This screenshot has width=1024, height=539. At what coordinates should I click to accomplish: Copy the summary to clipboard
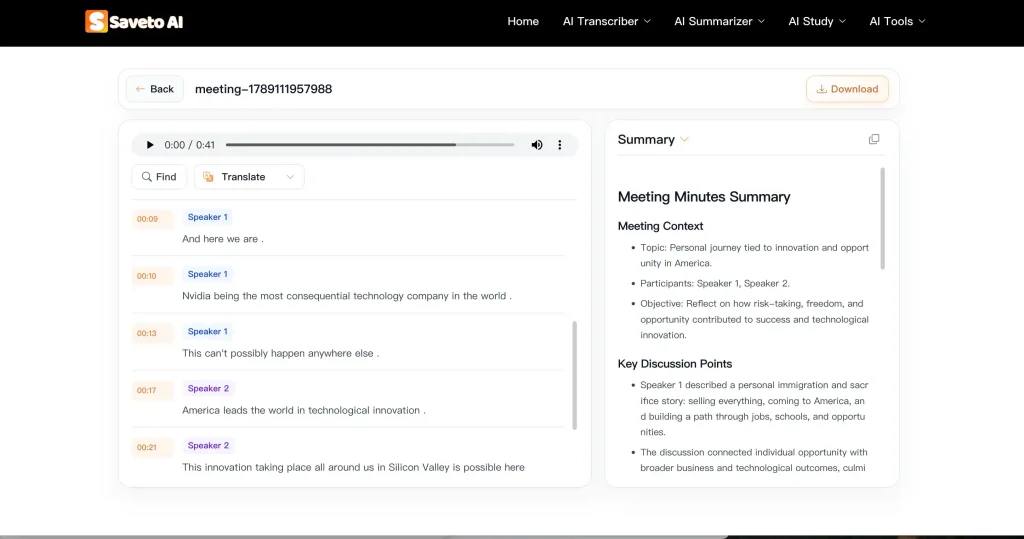[x=874, y=139]
